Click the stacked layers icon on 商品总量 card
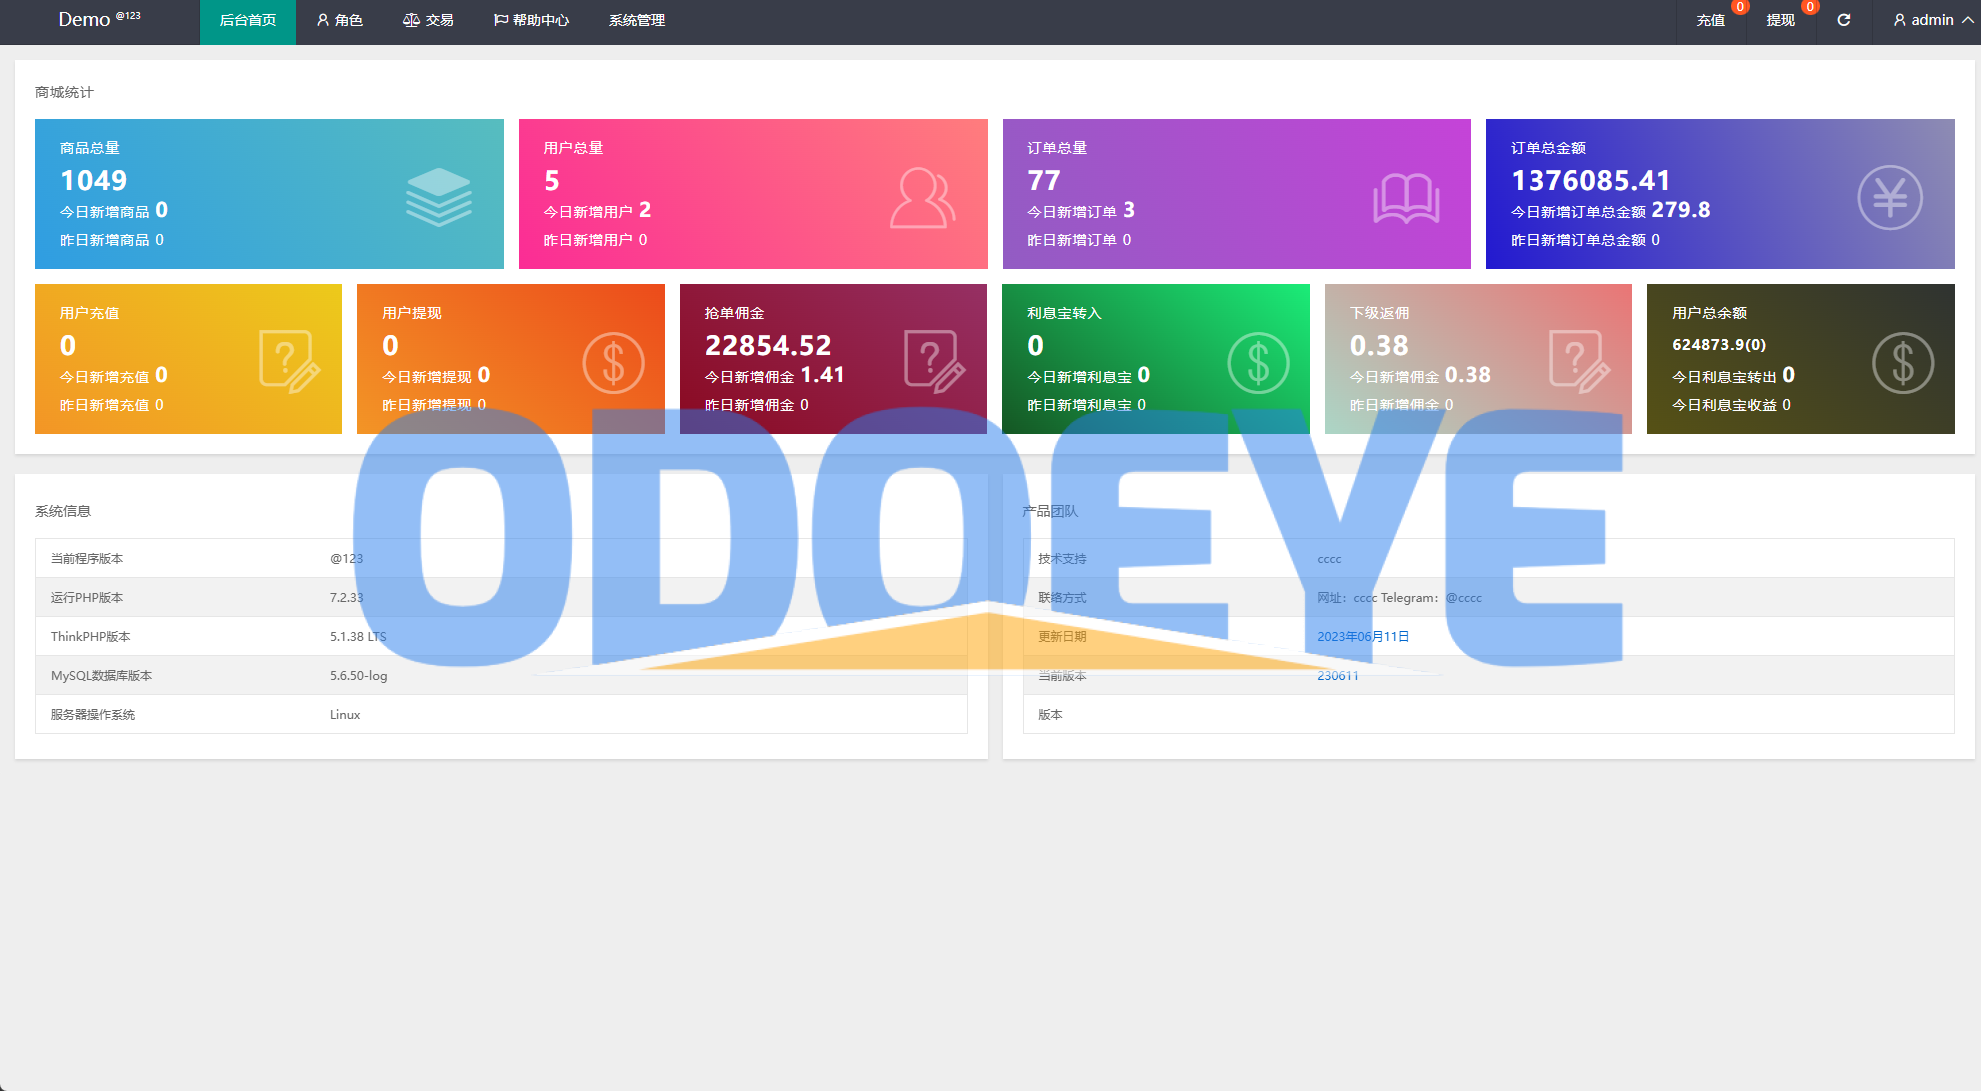The height and width of the screenshot is (1091, 1981). 438,197
